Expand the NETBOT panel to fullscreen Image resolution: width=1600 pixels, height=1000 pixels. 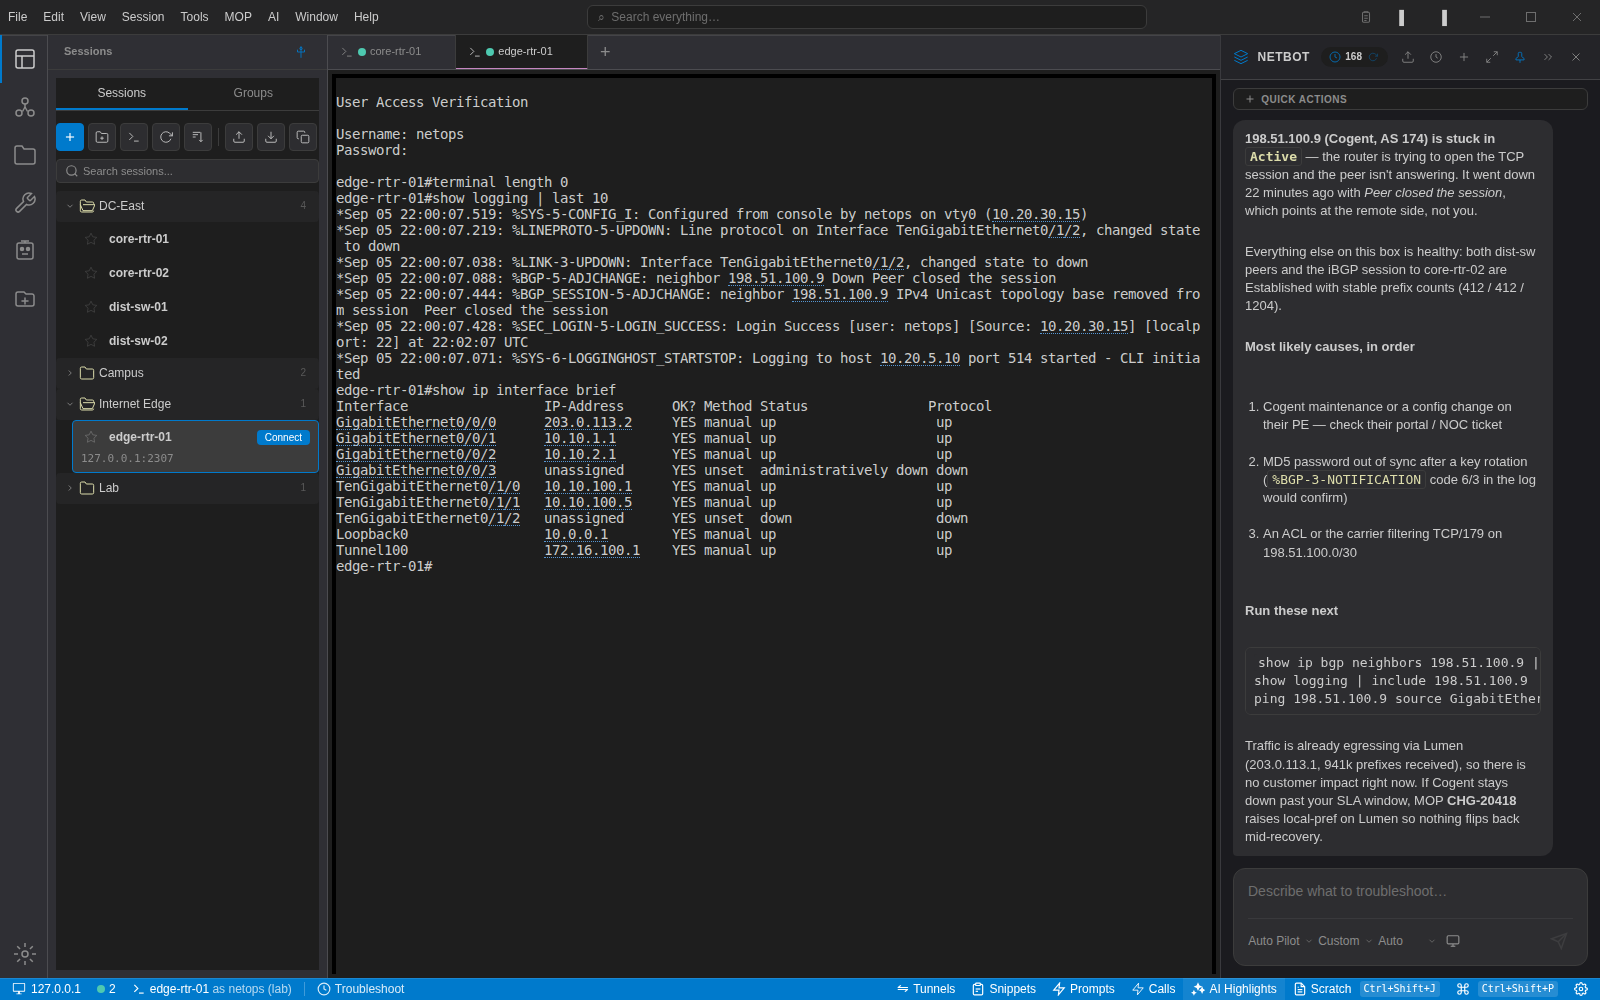pyautogui.click(x=1492, y=57)
